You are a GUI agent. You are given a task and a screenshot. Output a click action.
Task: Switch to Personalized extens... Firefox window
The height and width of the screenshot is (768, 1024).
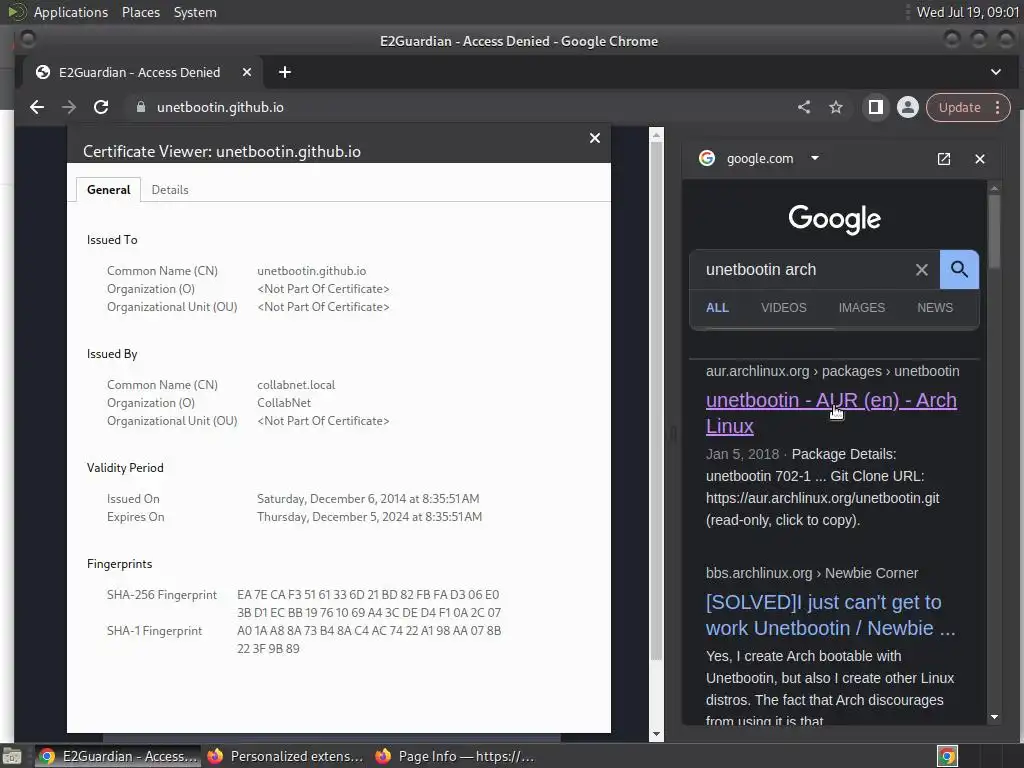coord(285,756)
